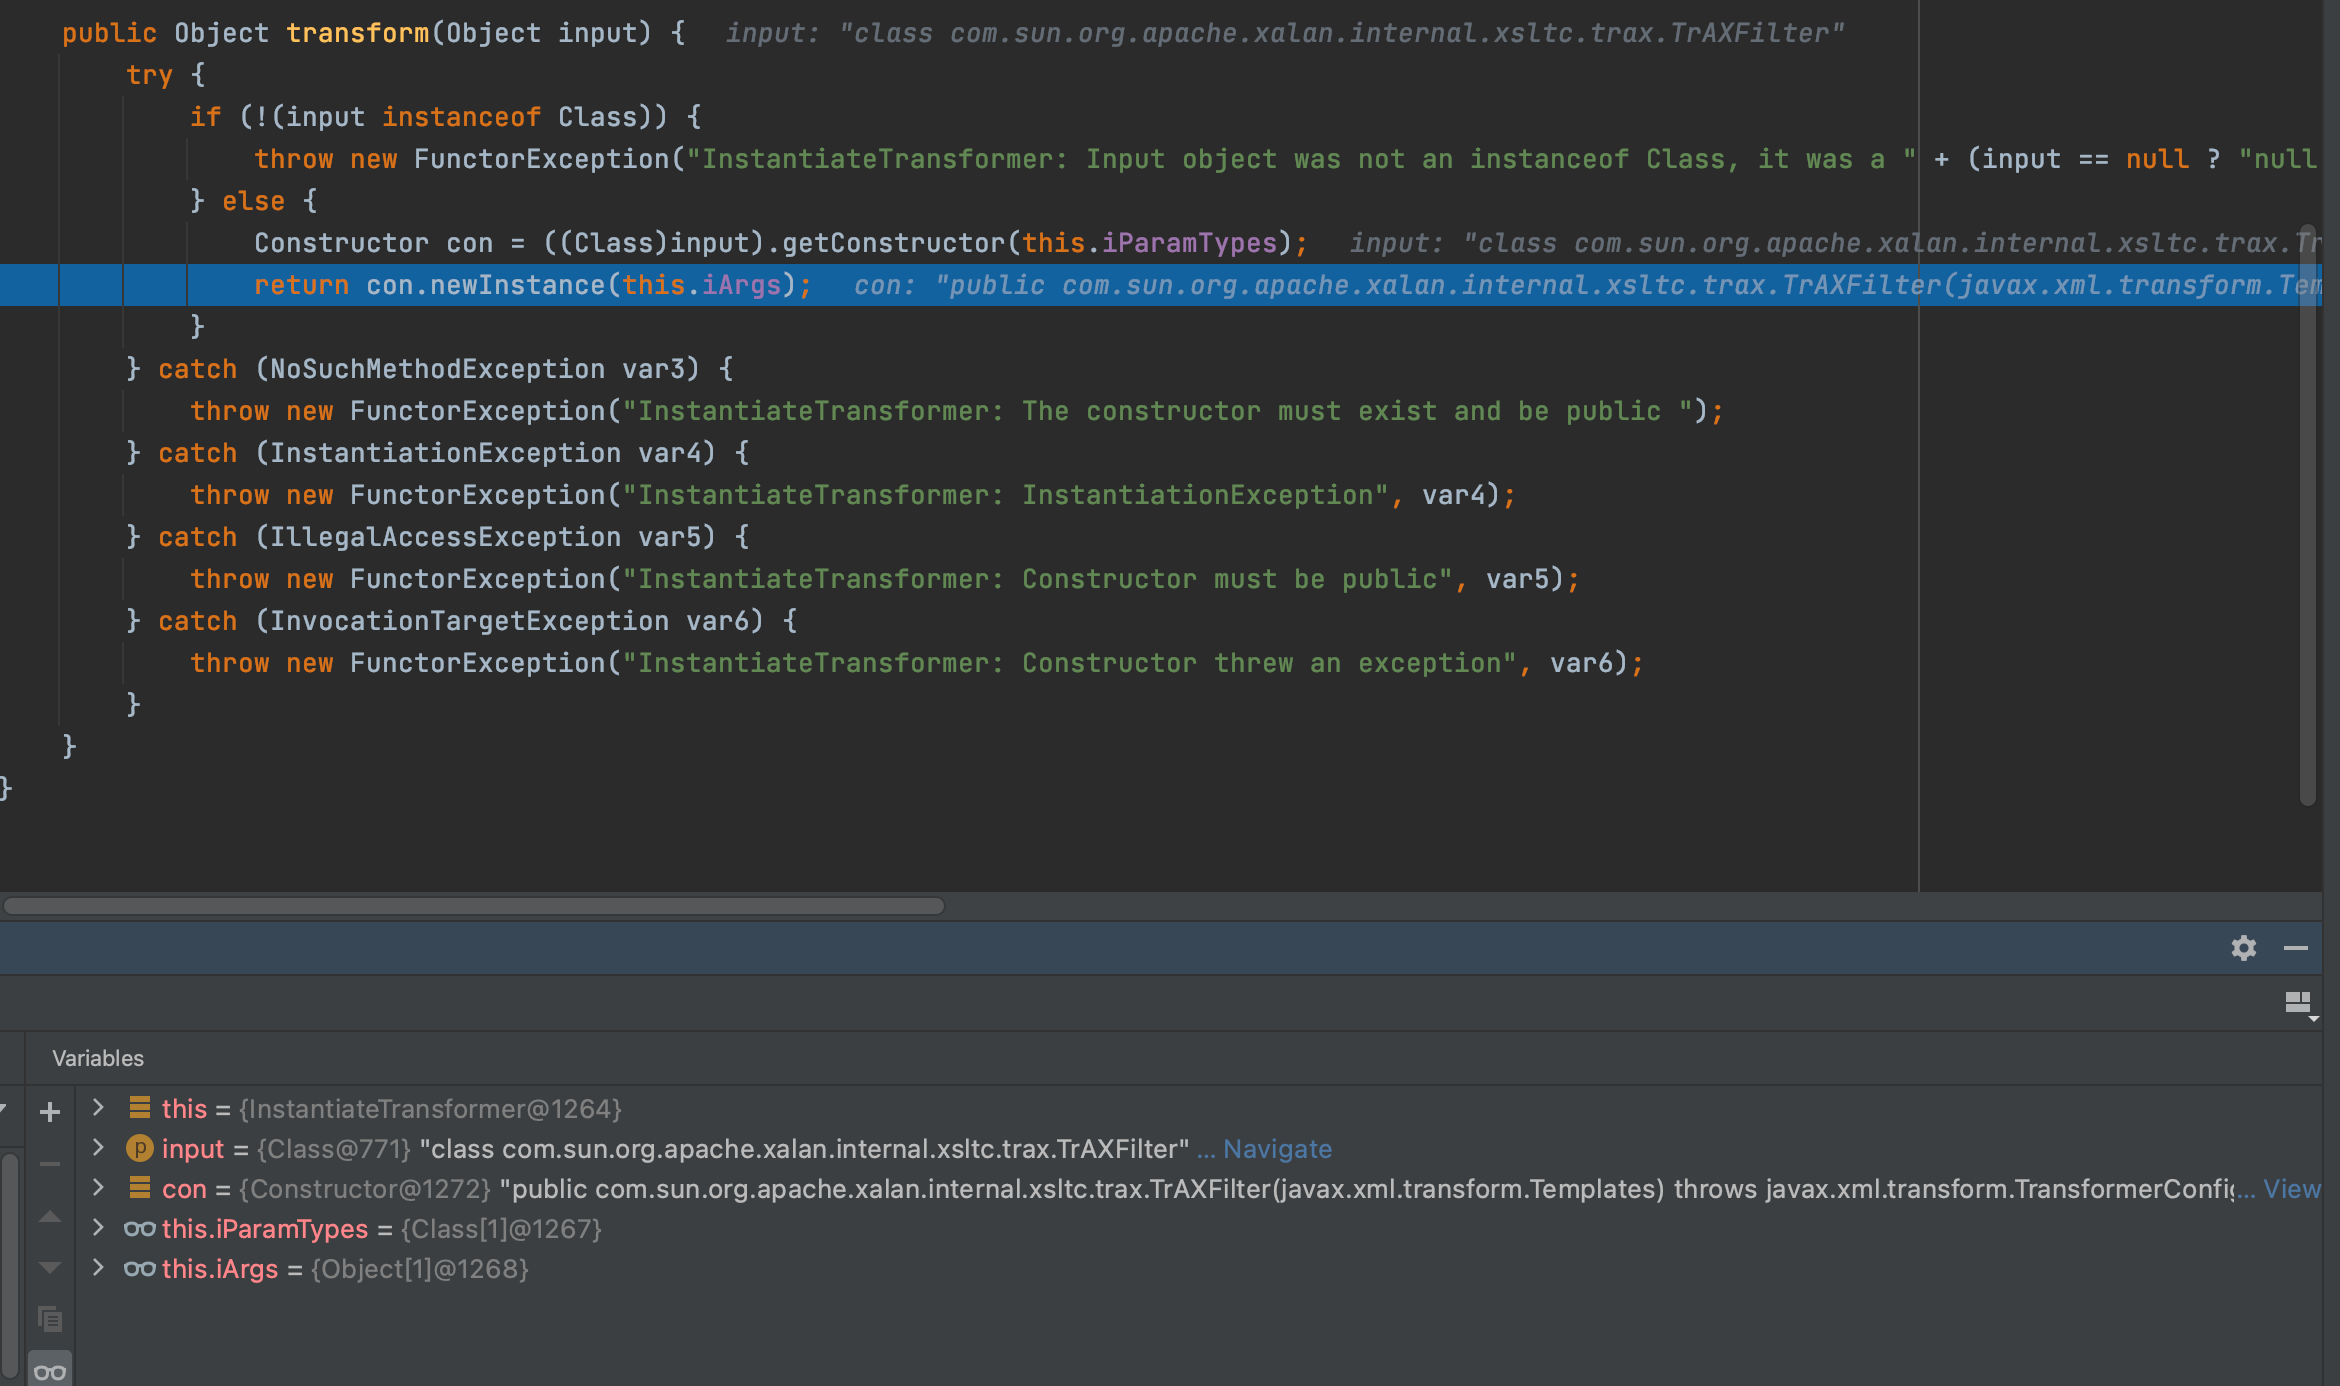The height and width of the screenshot is (1386, 2340).
Task: Move watch up arrow icon
Action: pos(50,1217)
